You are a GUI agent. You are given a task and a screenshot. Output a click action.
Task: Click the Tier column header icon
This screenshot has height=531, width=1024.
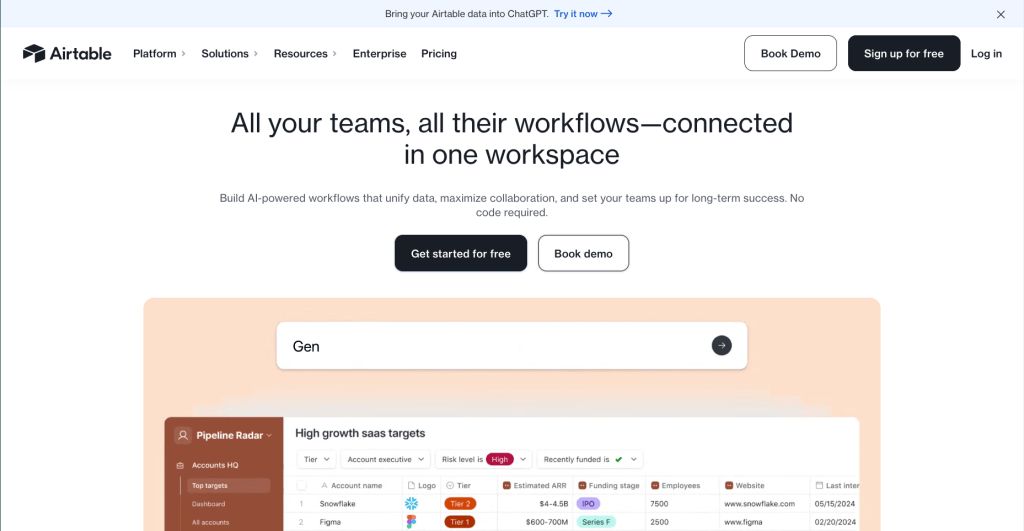tap(450, 485)
